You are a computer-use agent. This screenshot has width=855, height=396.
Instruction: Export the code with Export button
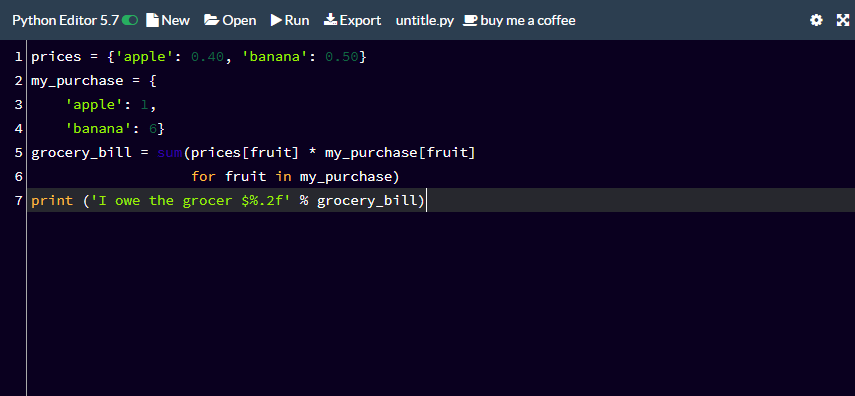352,20
